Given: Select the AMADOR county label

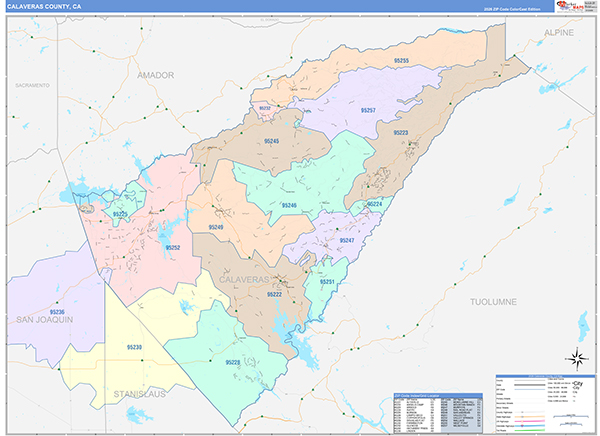Looking at the screenshot, I should [x=157, y=75].
